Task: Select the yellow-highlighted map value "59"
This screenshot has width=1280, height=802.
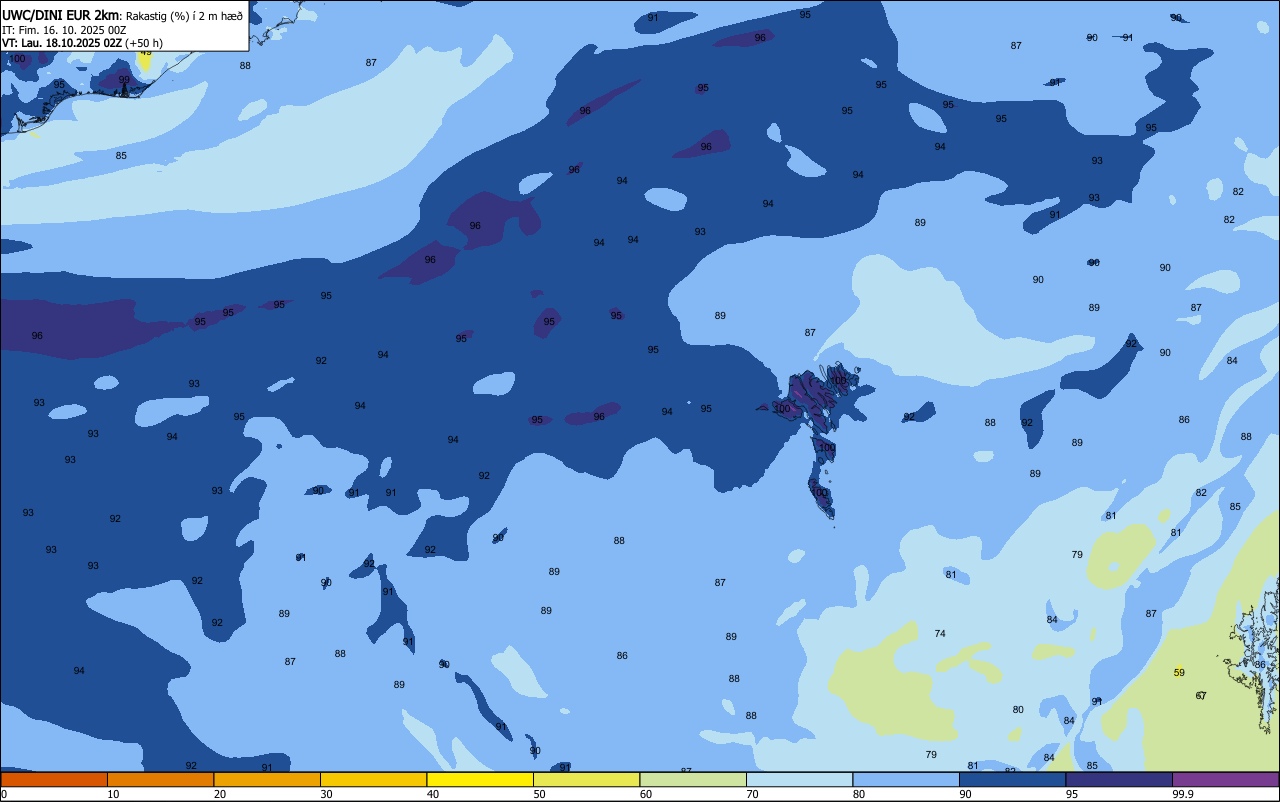Action: pyautogui.click(x=1179, y=673)
